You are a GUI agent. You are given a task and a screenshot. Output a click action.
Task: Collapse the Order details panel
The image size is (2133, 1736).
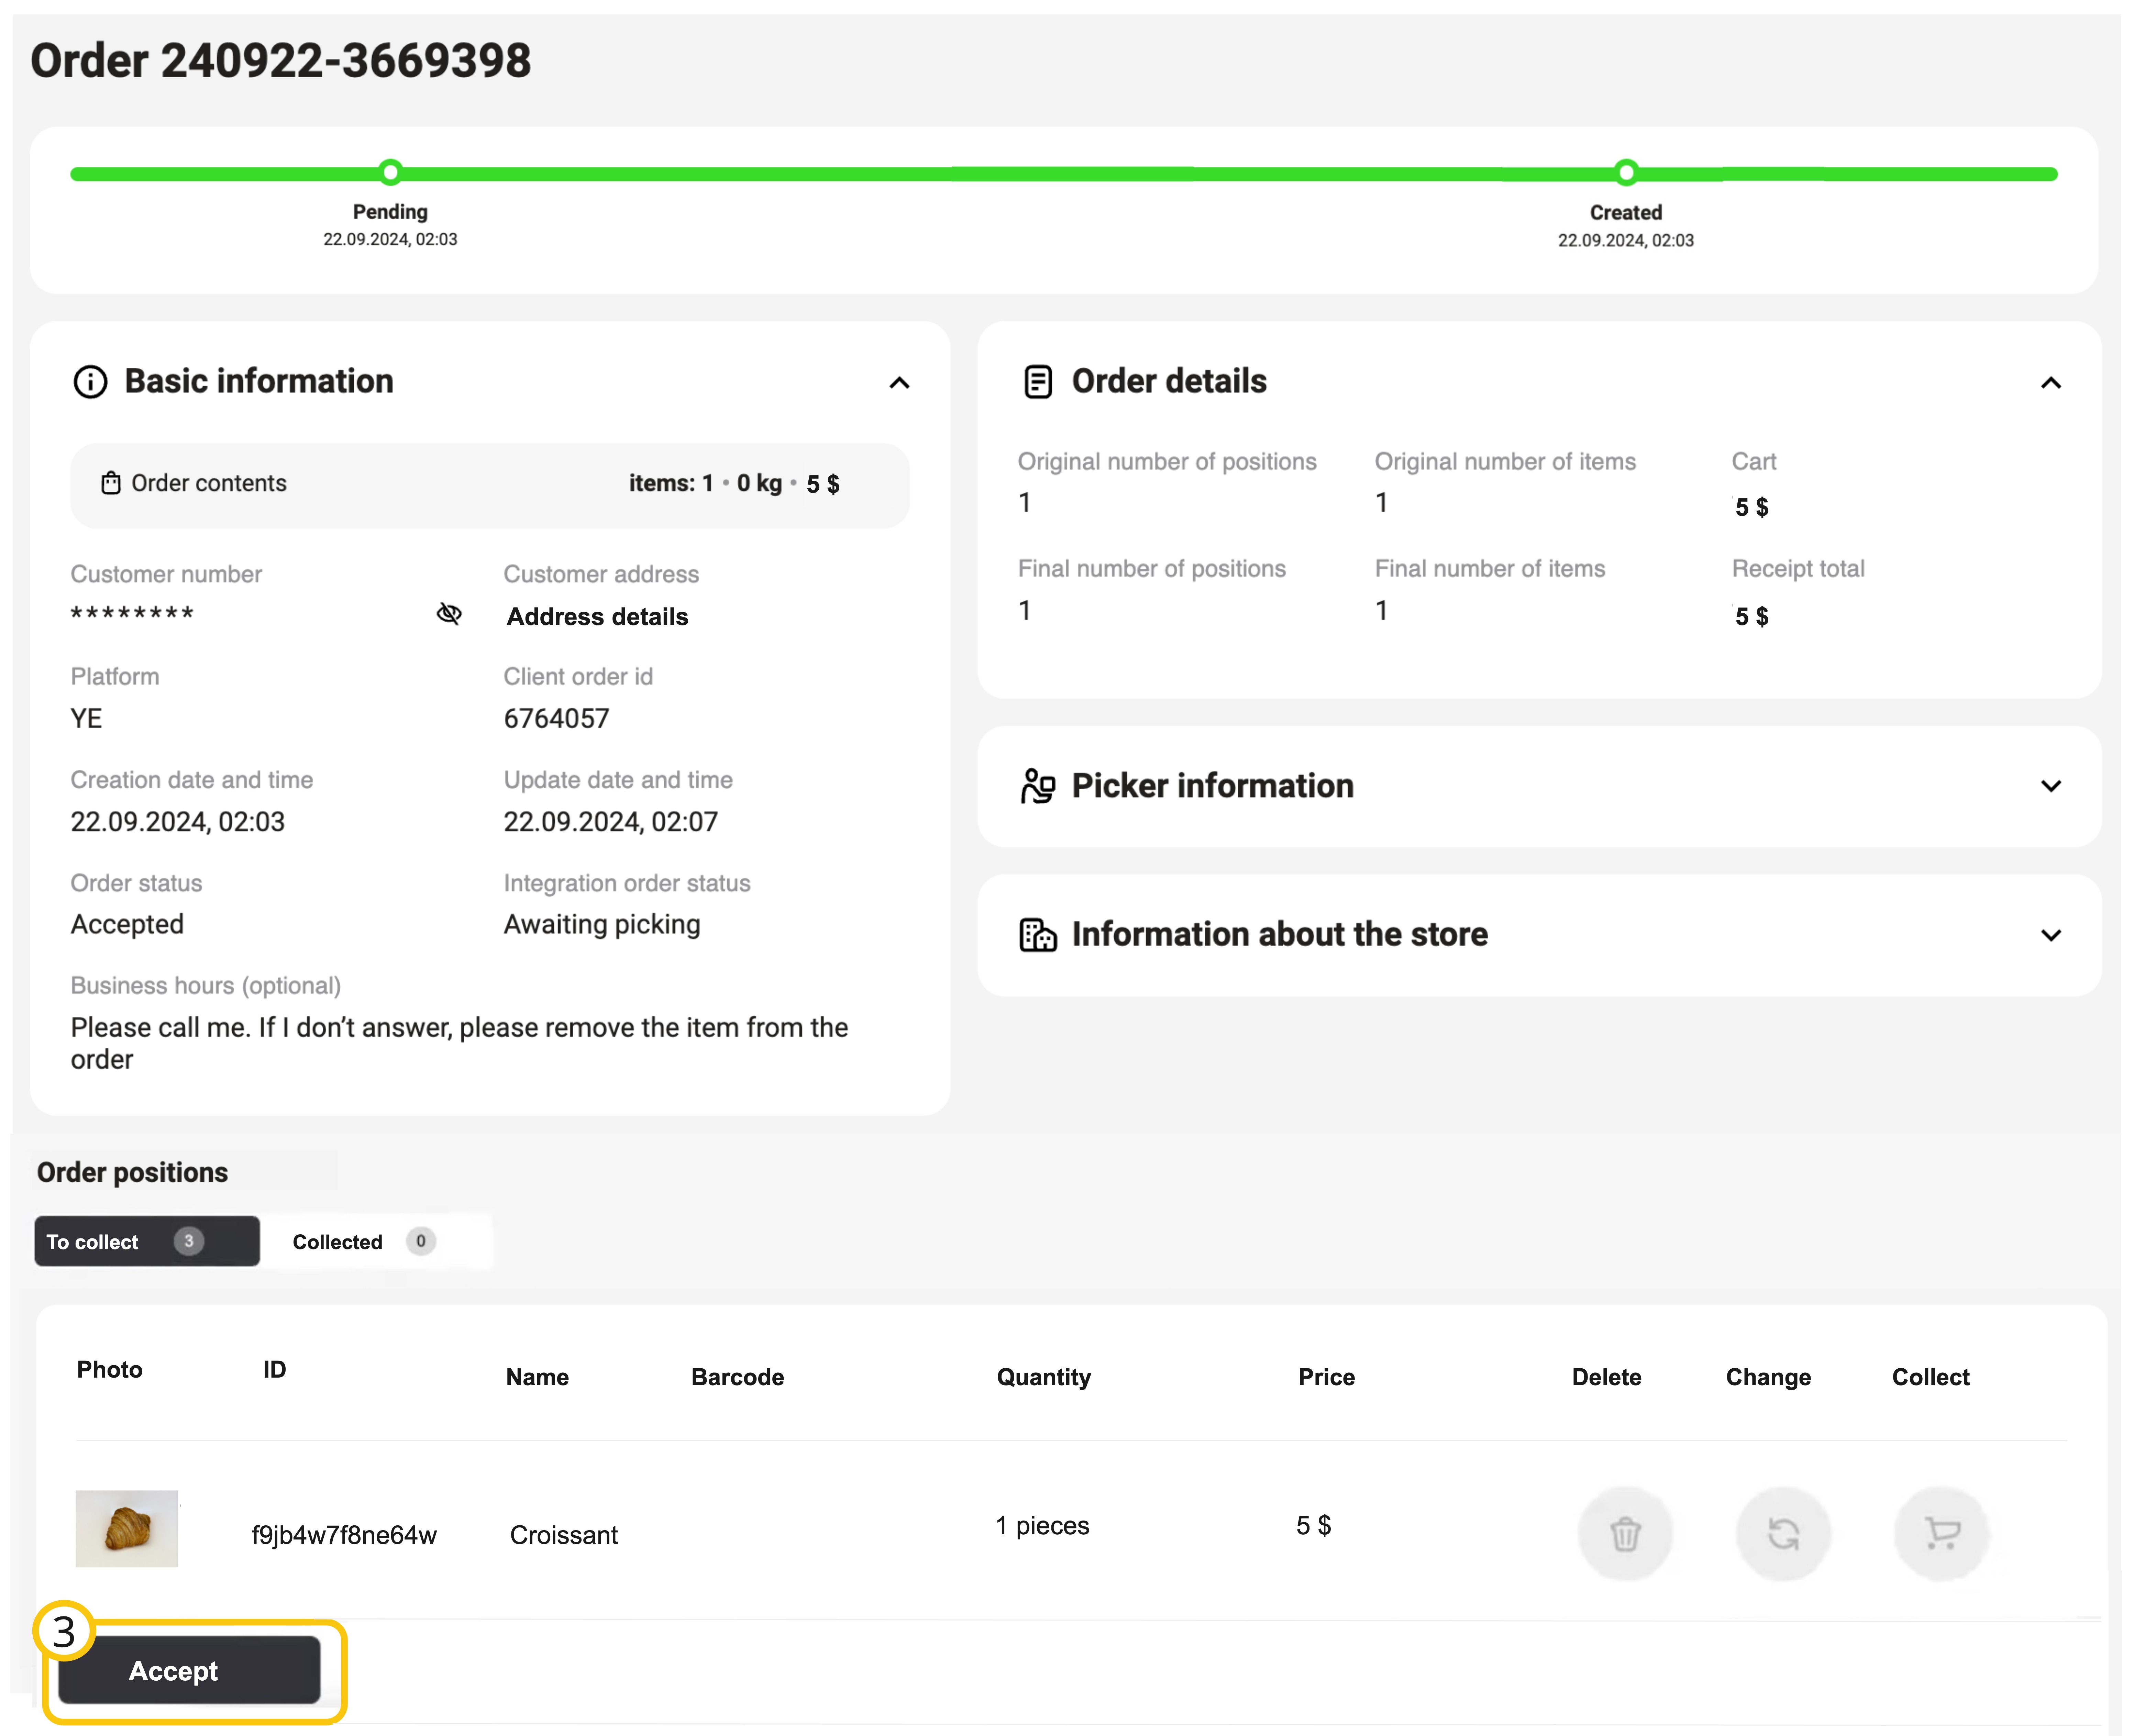(x=2050, y=383)
